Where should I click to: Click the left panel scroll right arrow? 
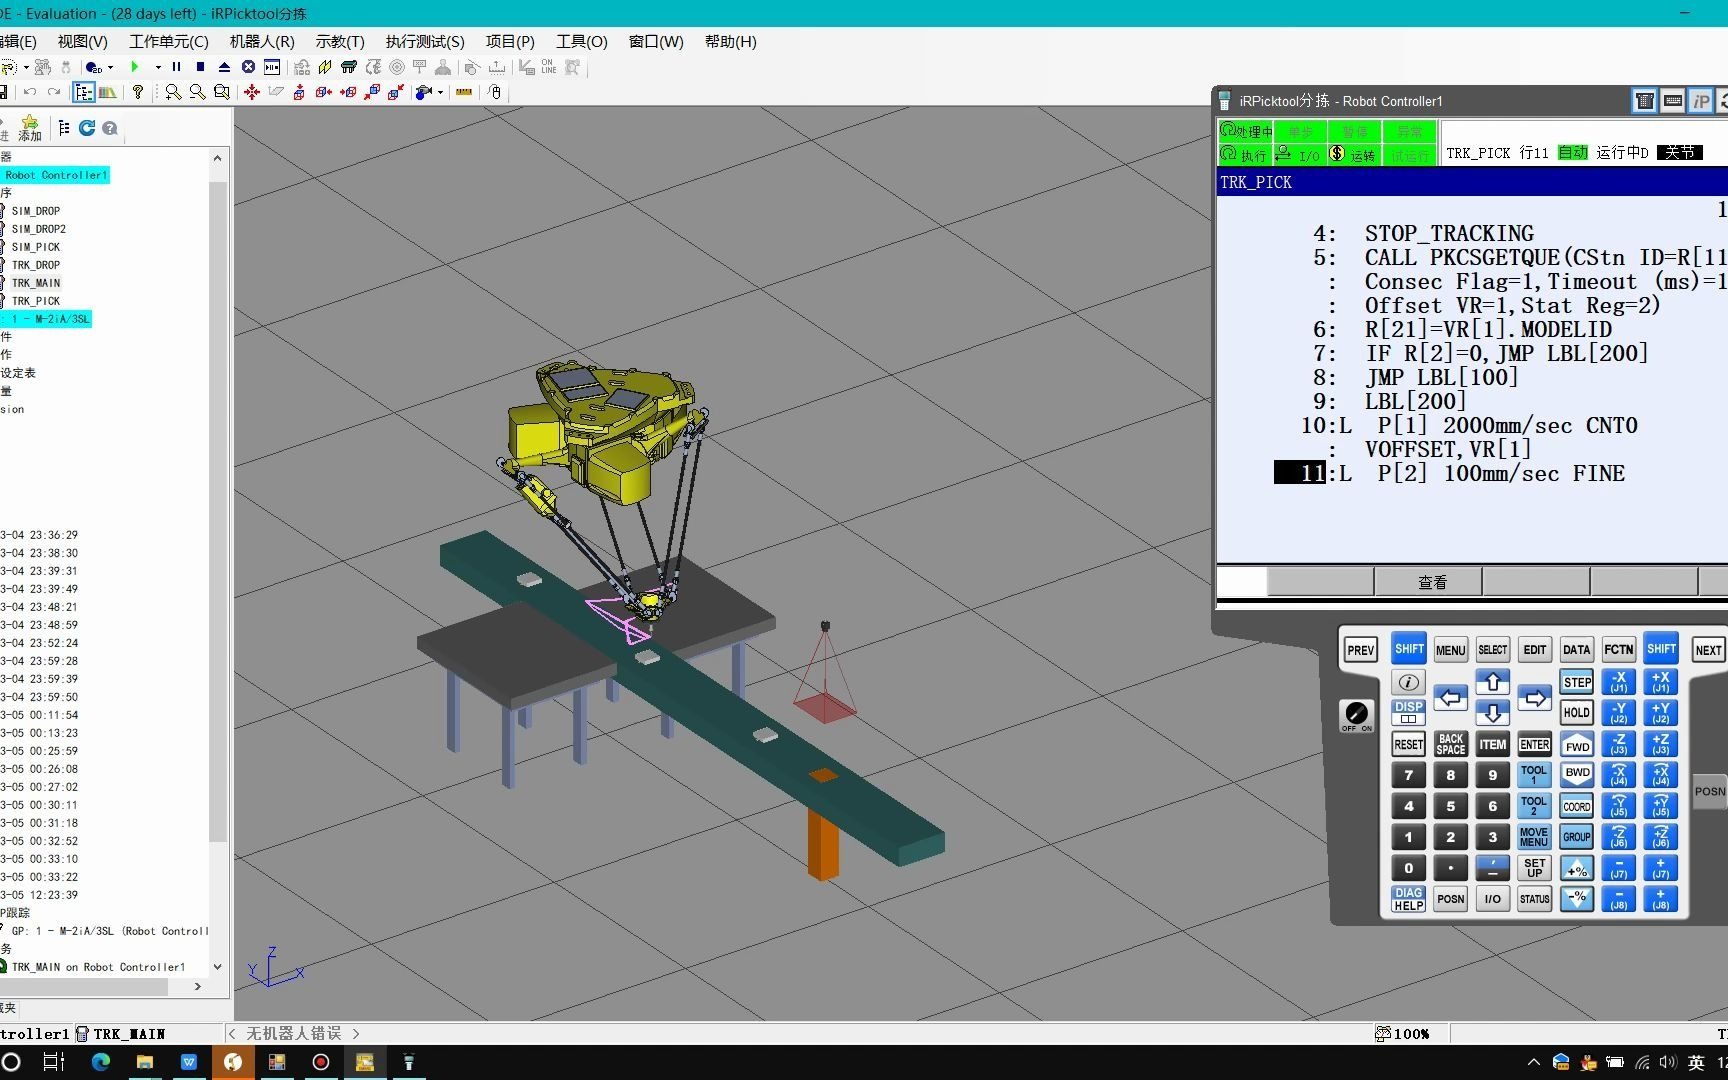[198, 986]
